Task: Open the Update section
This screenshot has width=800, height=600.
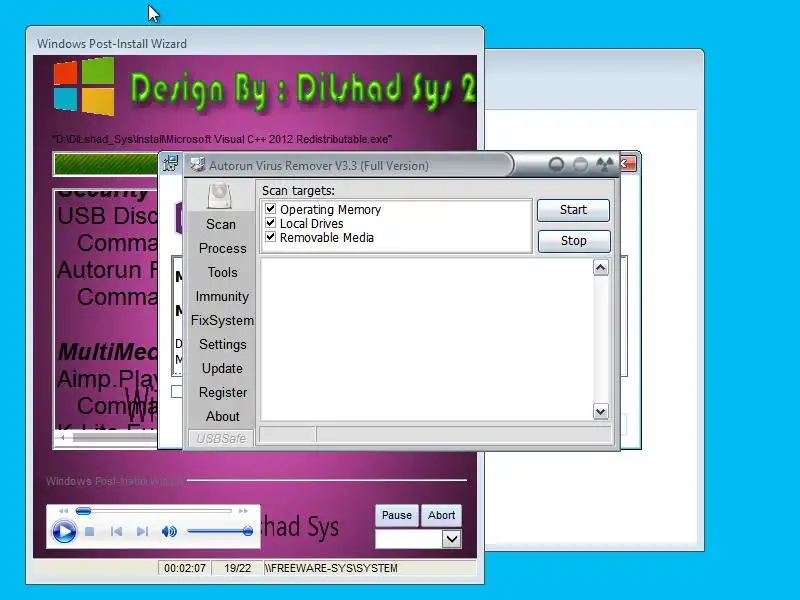Action: (x=222, y=368)
